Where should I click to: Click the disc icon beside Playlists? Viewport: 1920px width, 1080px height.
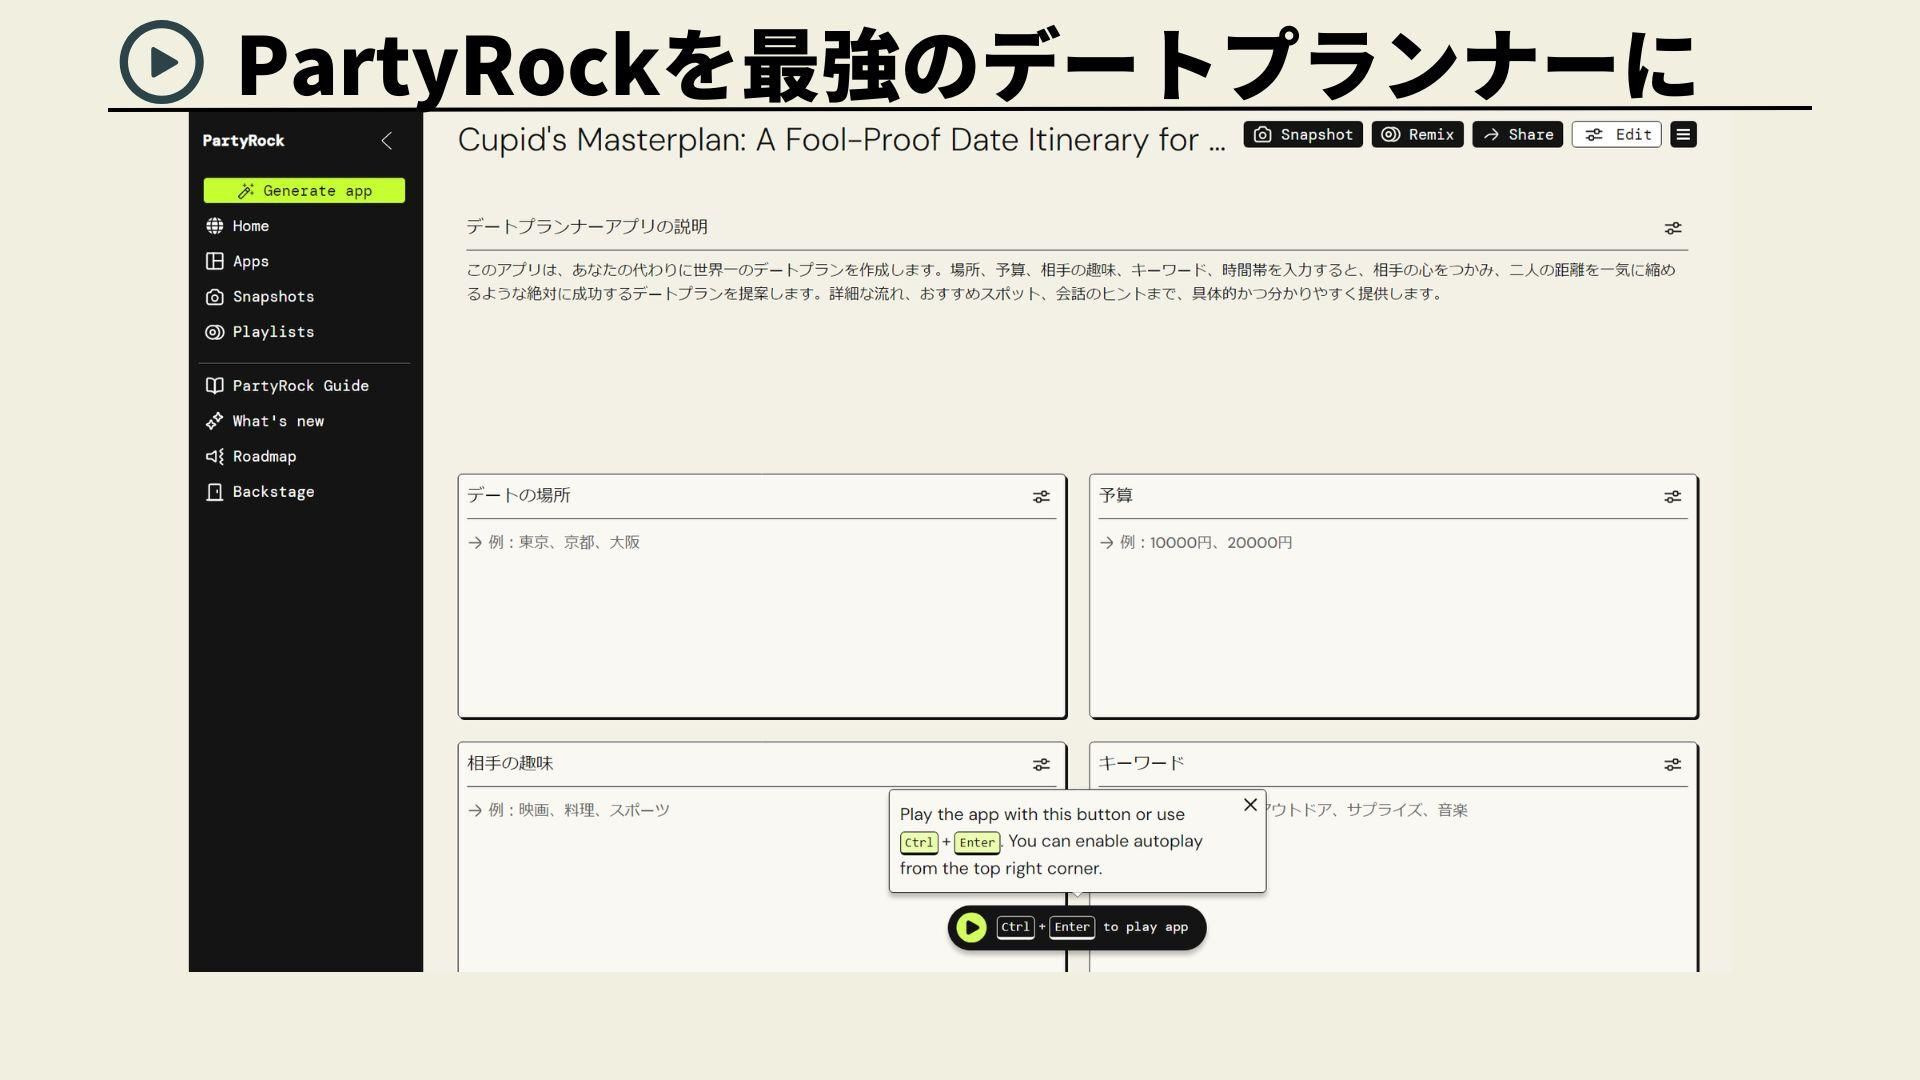[x=214, y=332]
